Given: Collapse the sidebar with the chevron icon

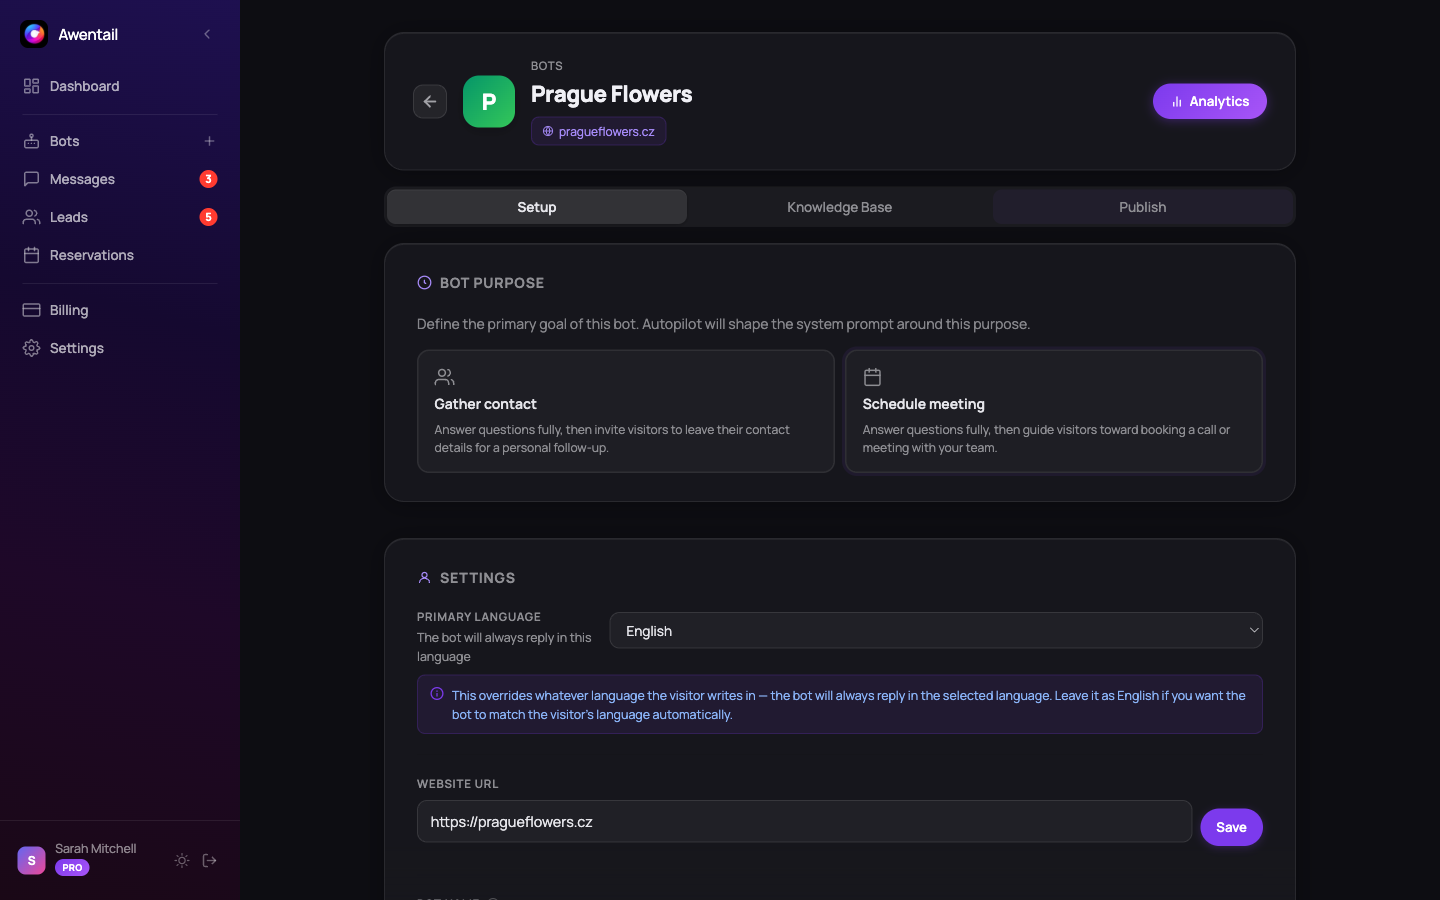Looking at the screenshot, I should coord(207,34).
